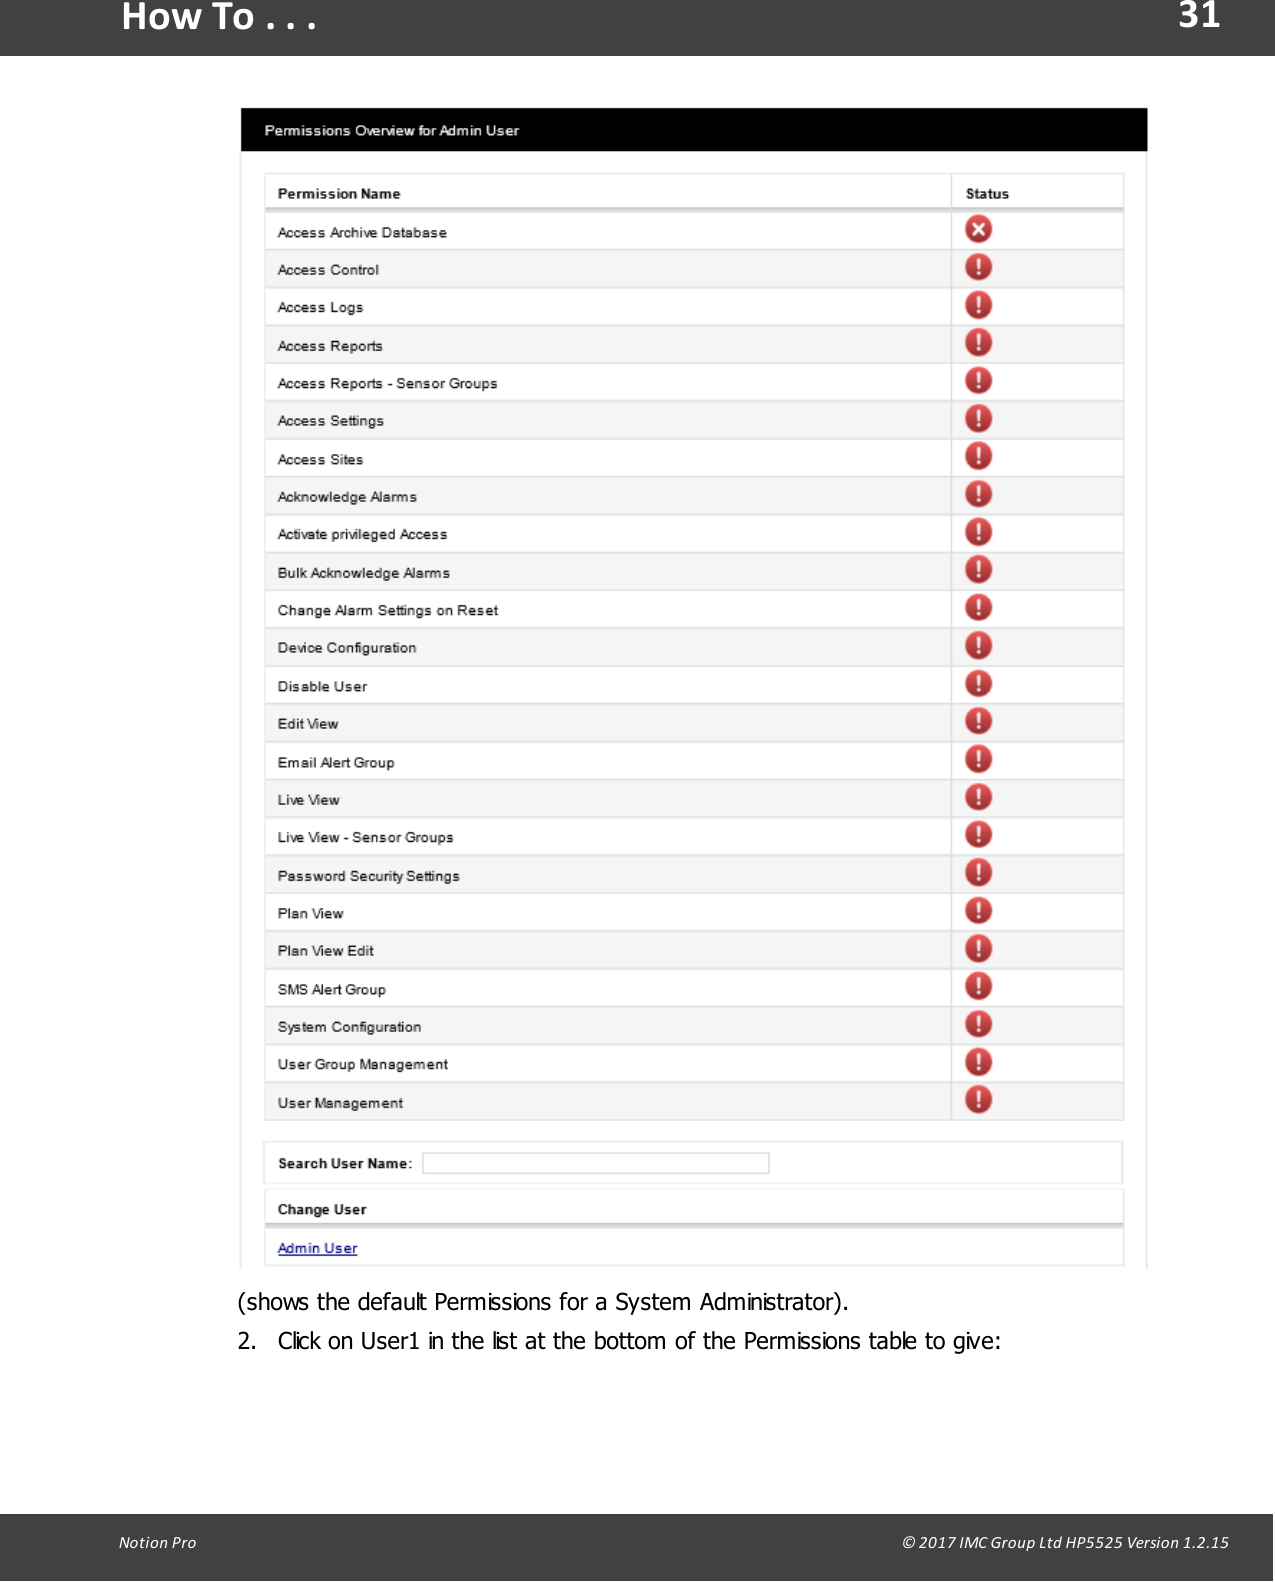Click the exclamation icon for Access Logs
This screenshot has height=1582, width=1275.
click(978, 305)
